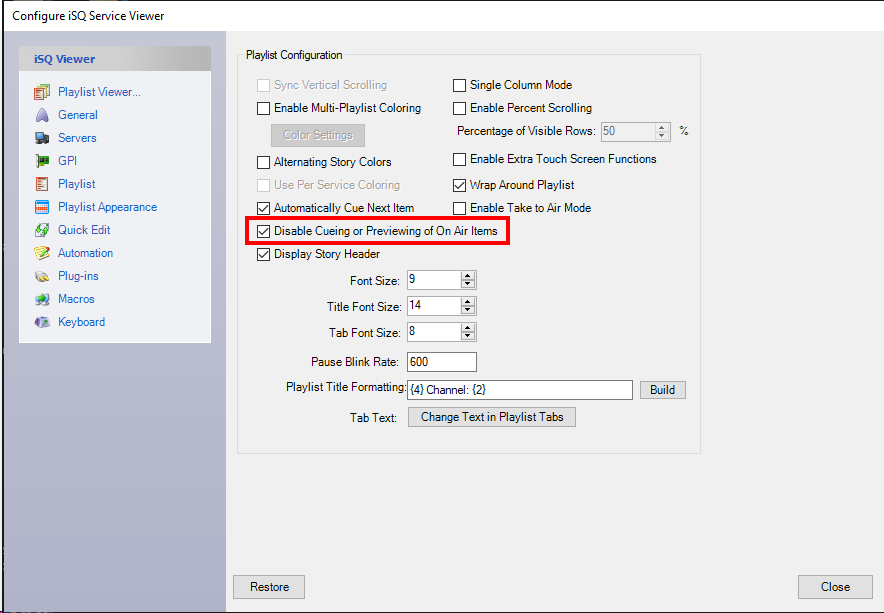The height and width of the screenshot is (613, 884).
Task: Uncheck Wrap Around Playlist
Action: tap(460, 185)
